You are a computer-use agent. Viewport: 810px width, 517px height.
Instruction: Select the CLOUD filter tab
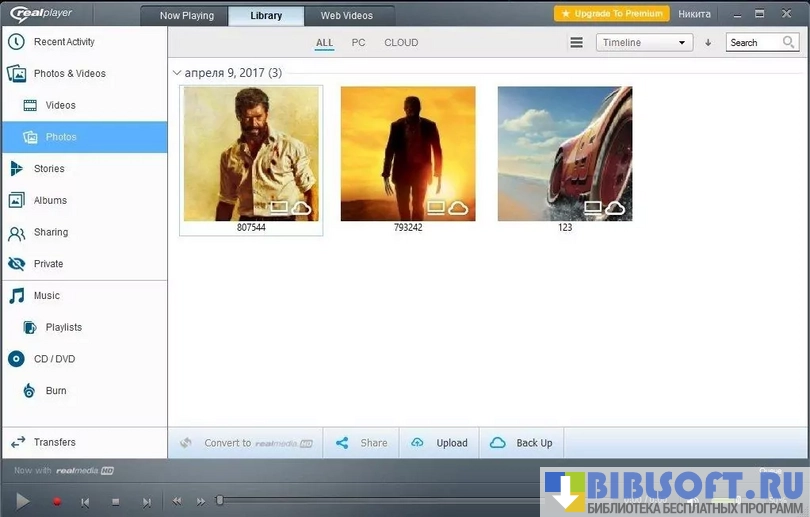click(401, 43)
